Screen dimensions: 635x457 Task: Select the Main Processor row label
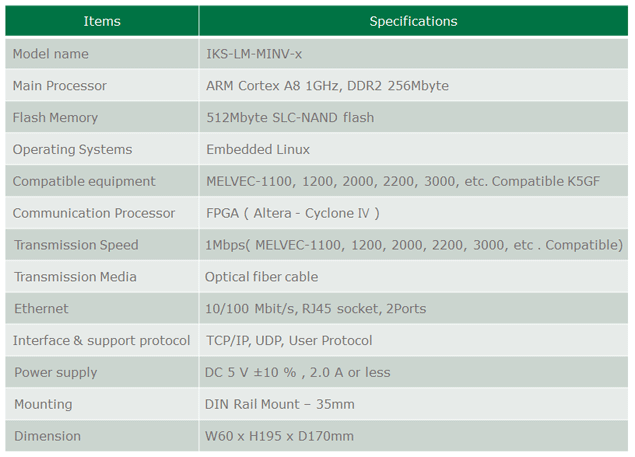(60, 86)
